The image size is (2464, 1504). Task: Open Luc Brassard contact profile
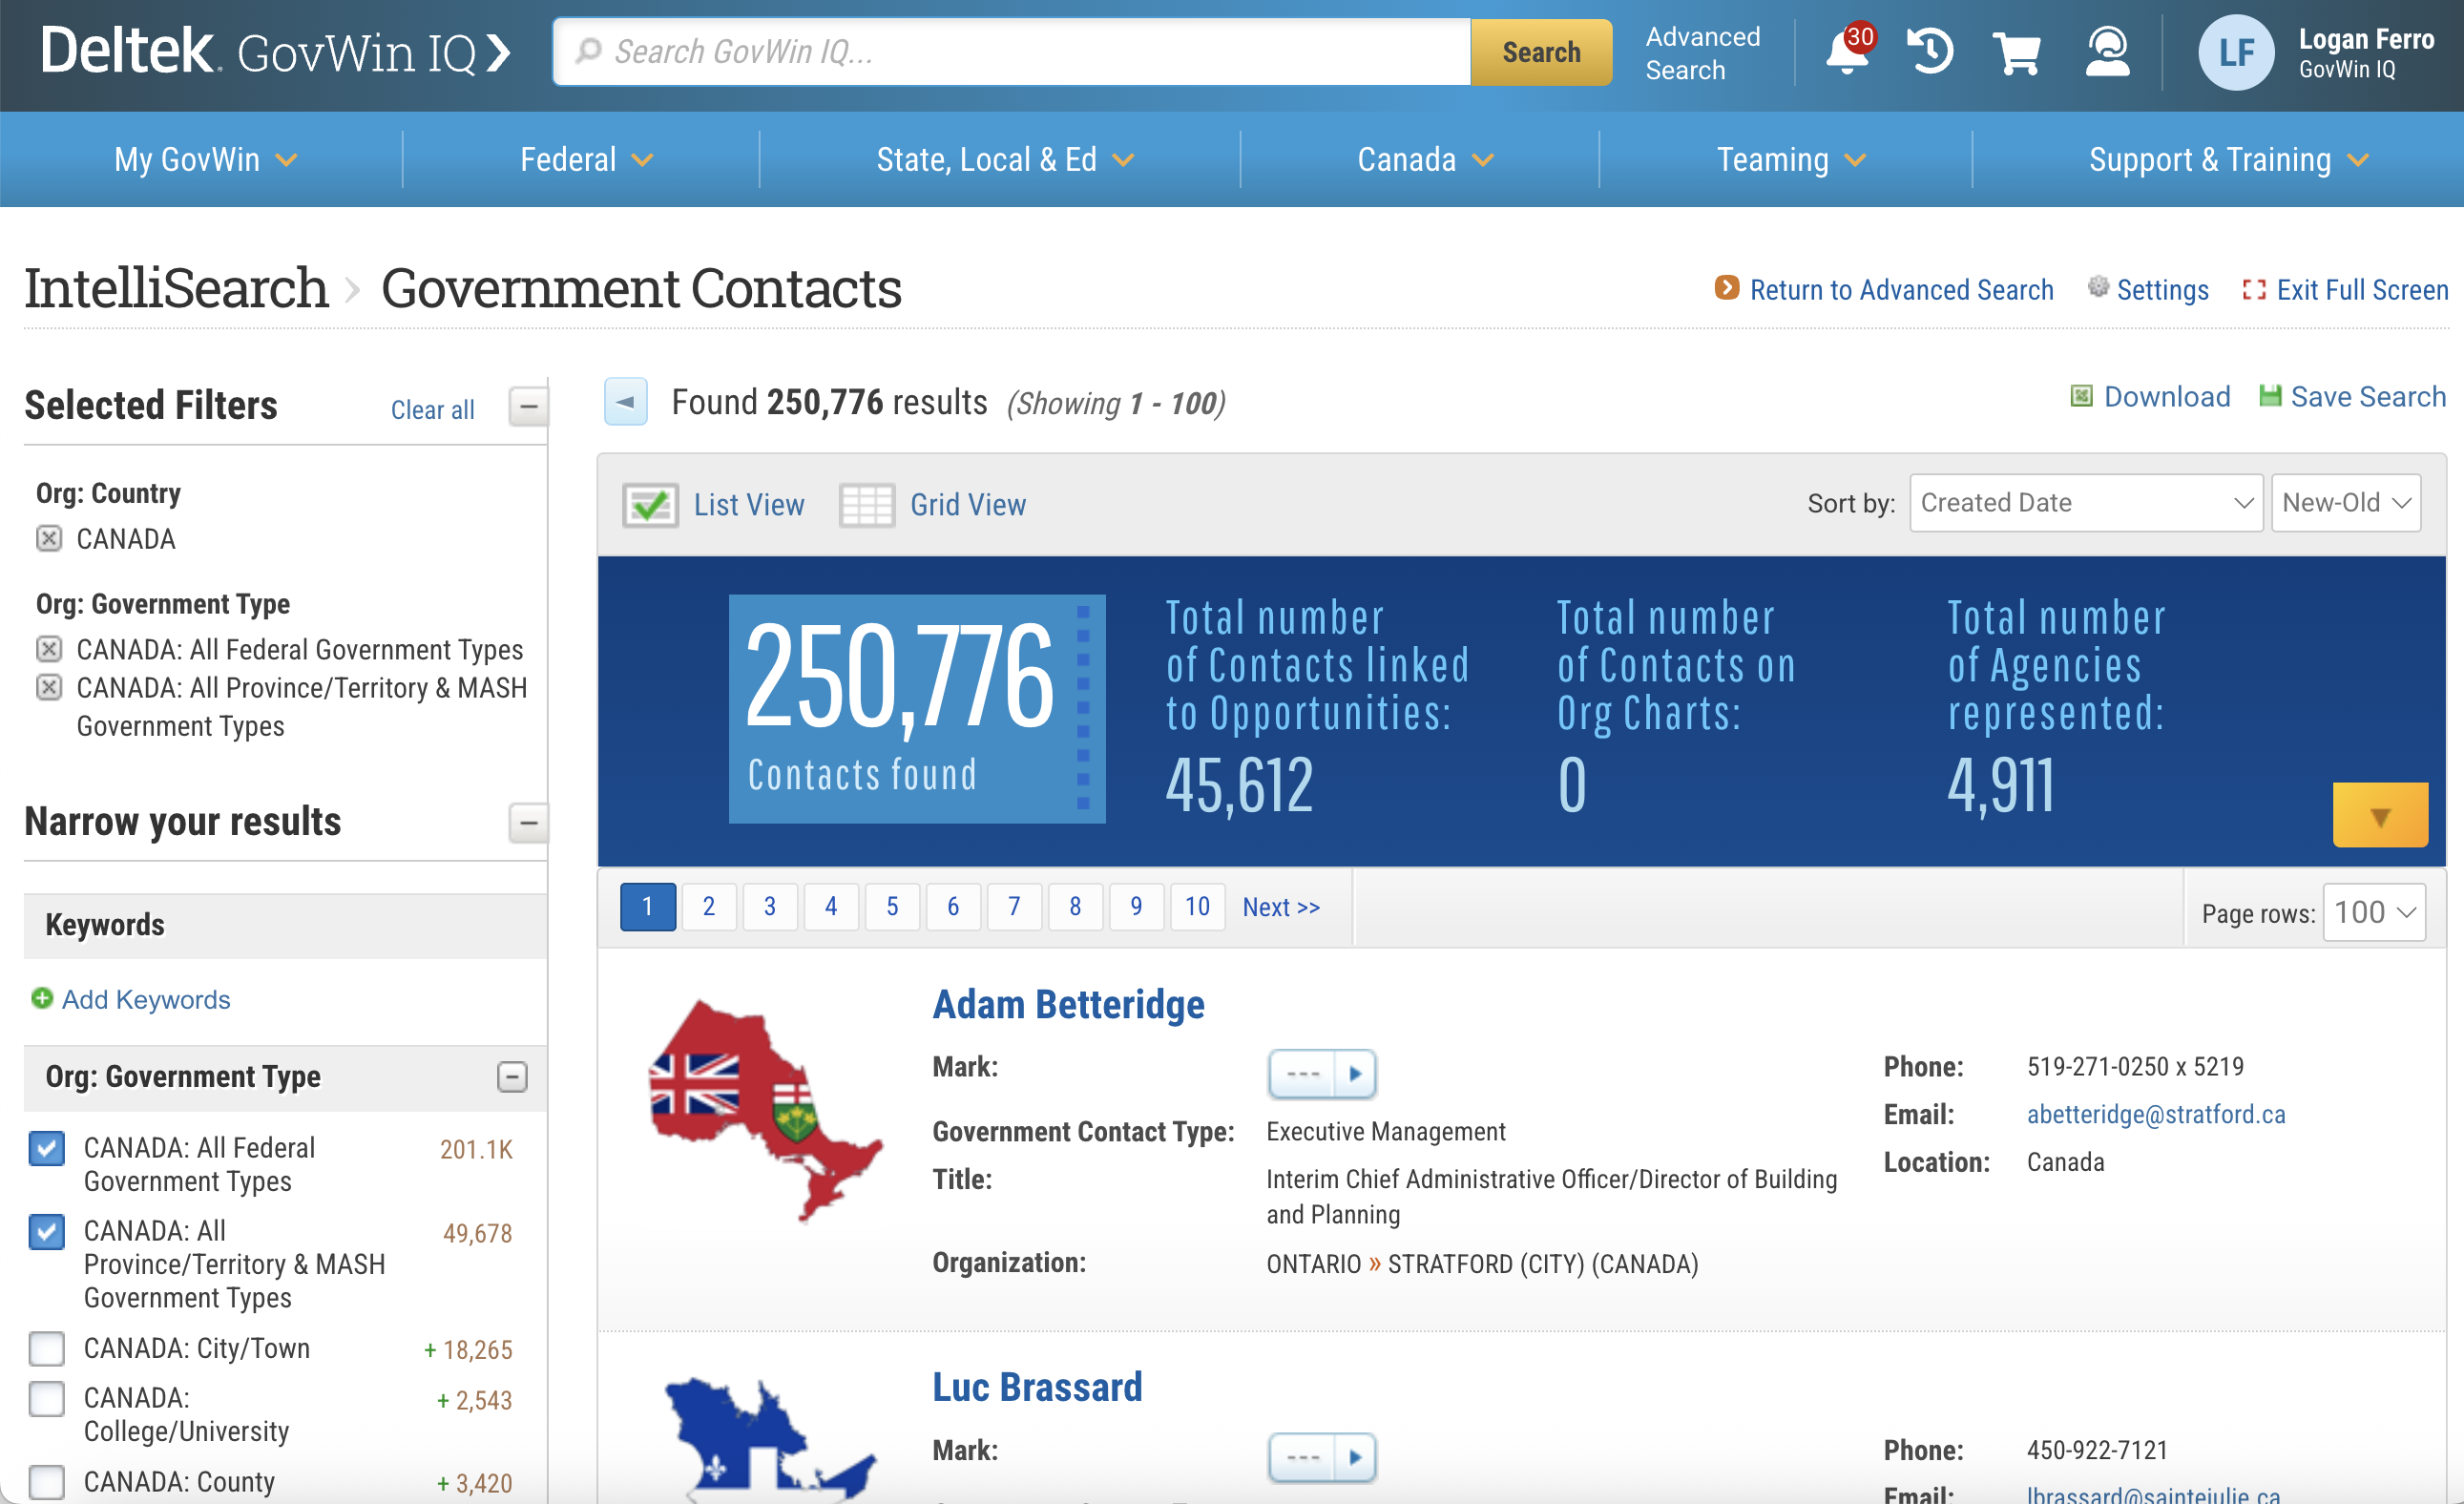click(x=1037, y=1386)
